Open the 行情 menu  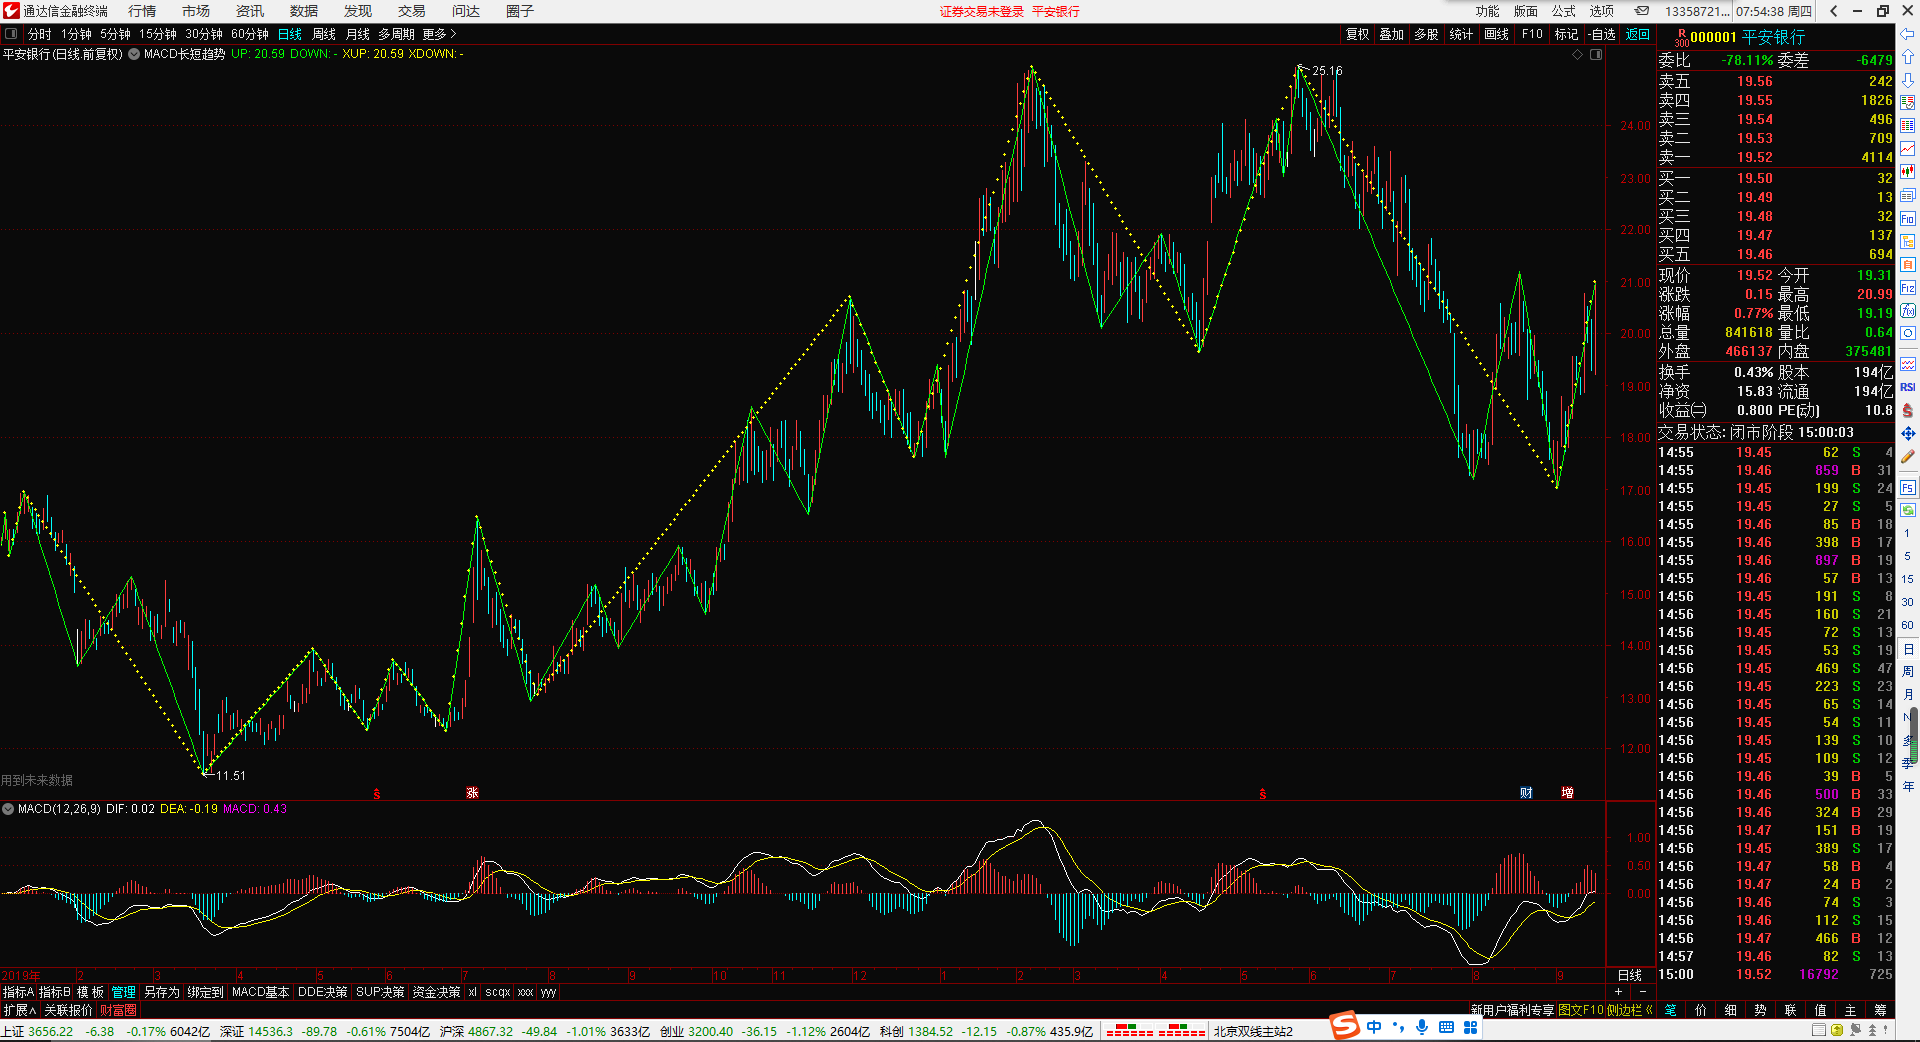(142, 11)
